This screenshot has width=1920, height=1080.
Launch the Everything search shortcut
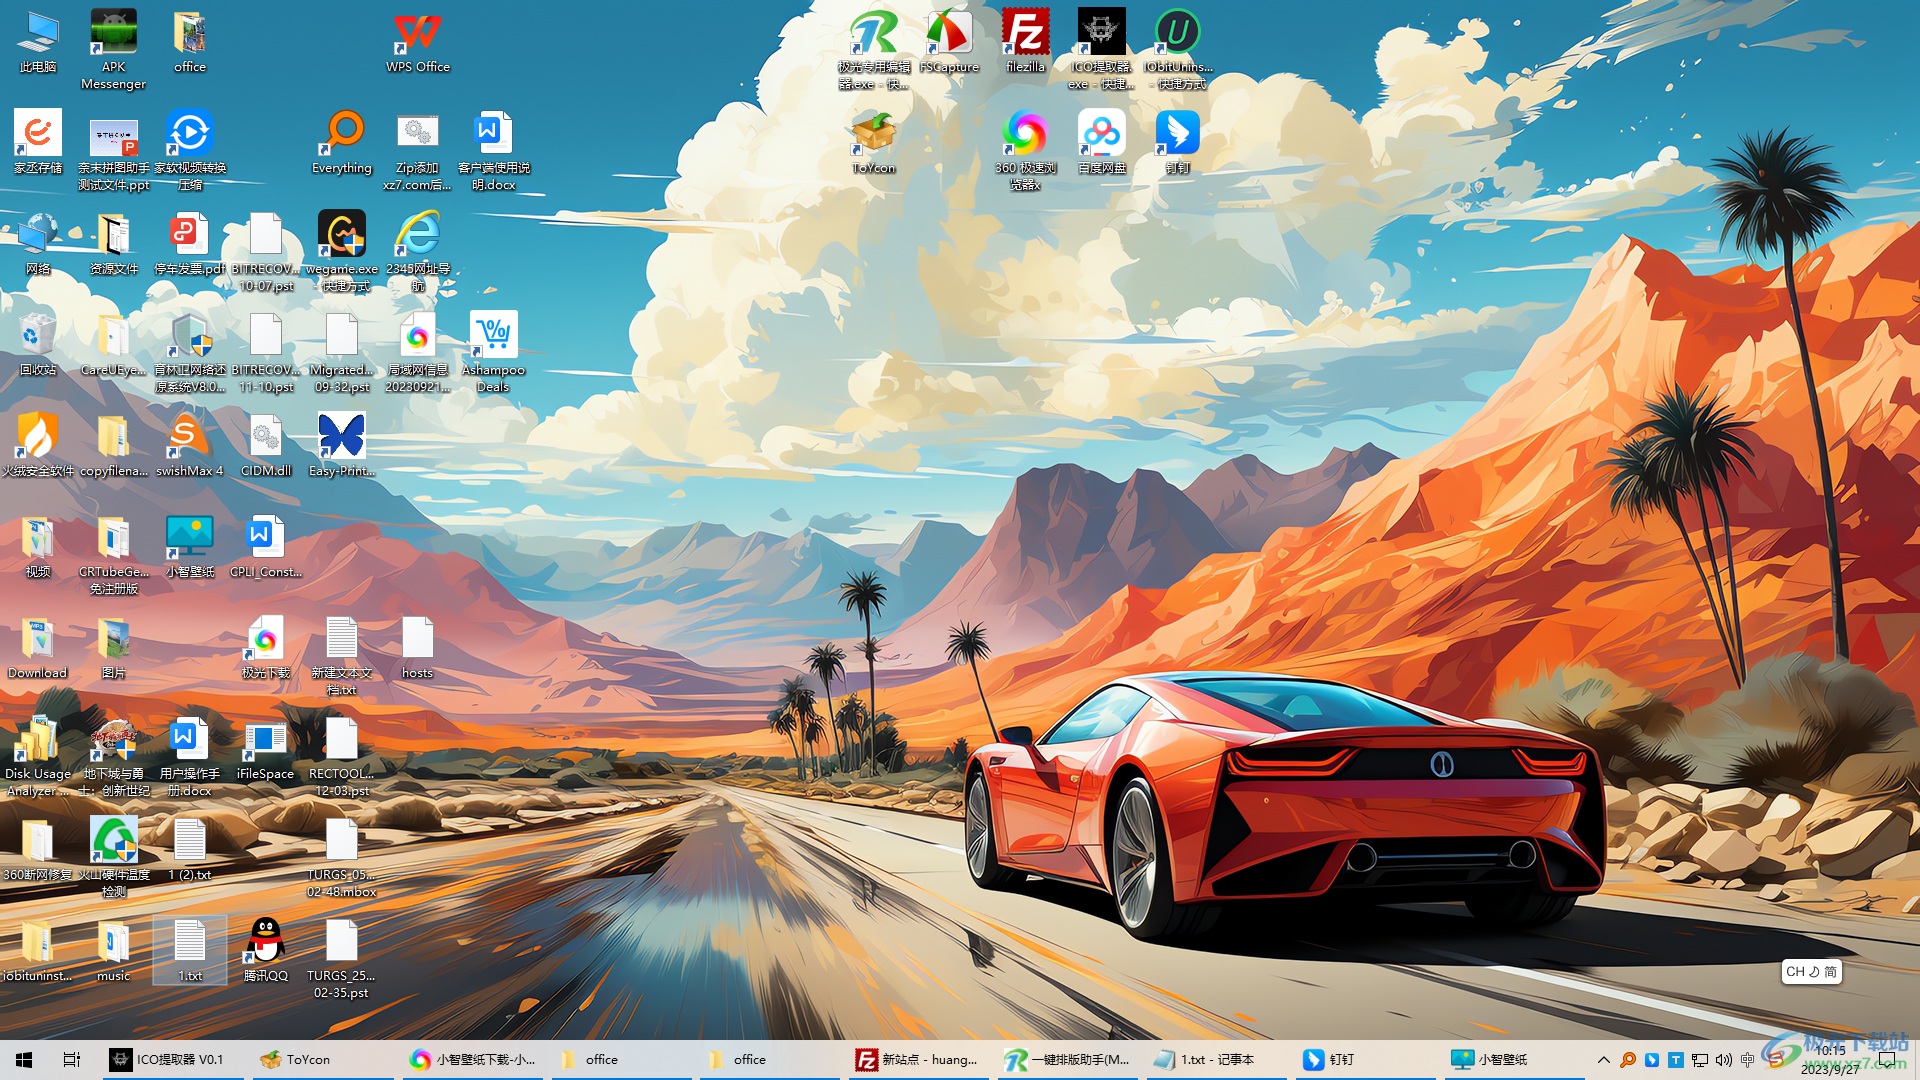click(342, 141)
